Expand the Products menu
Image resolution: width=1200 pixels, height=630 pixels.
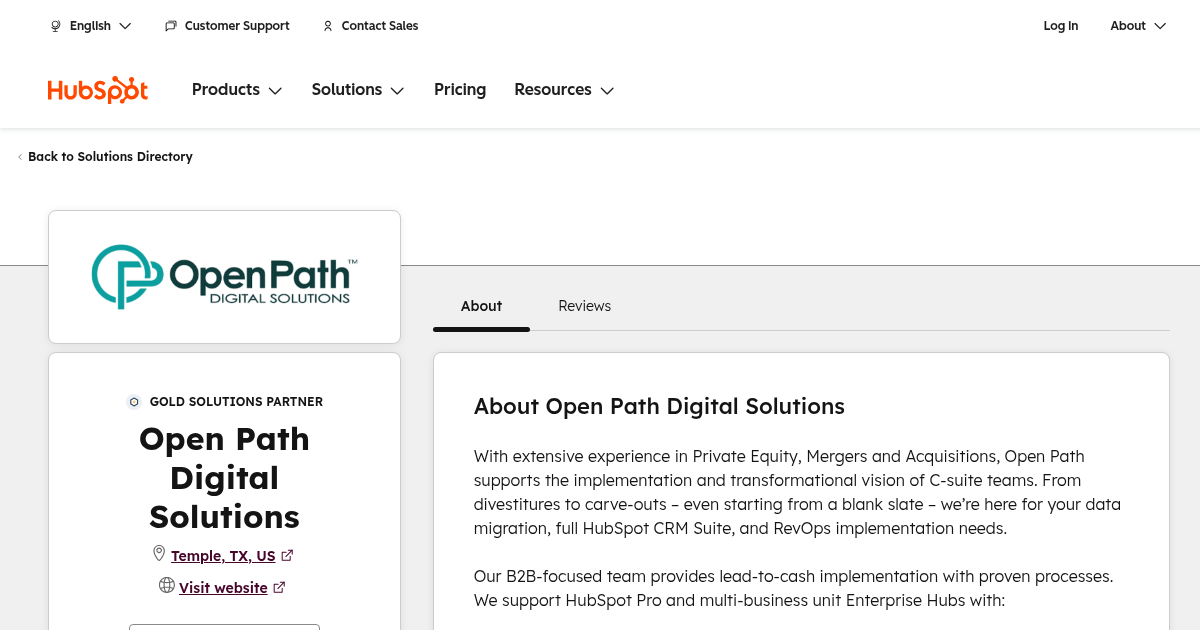[x=237, y=90]
